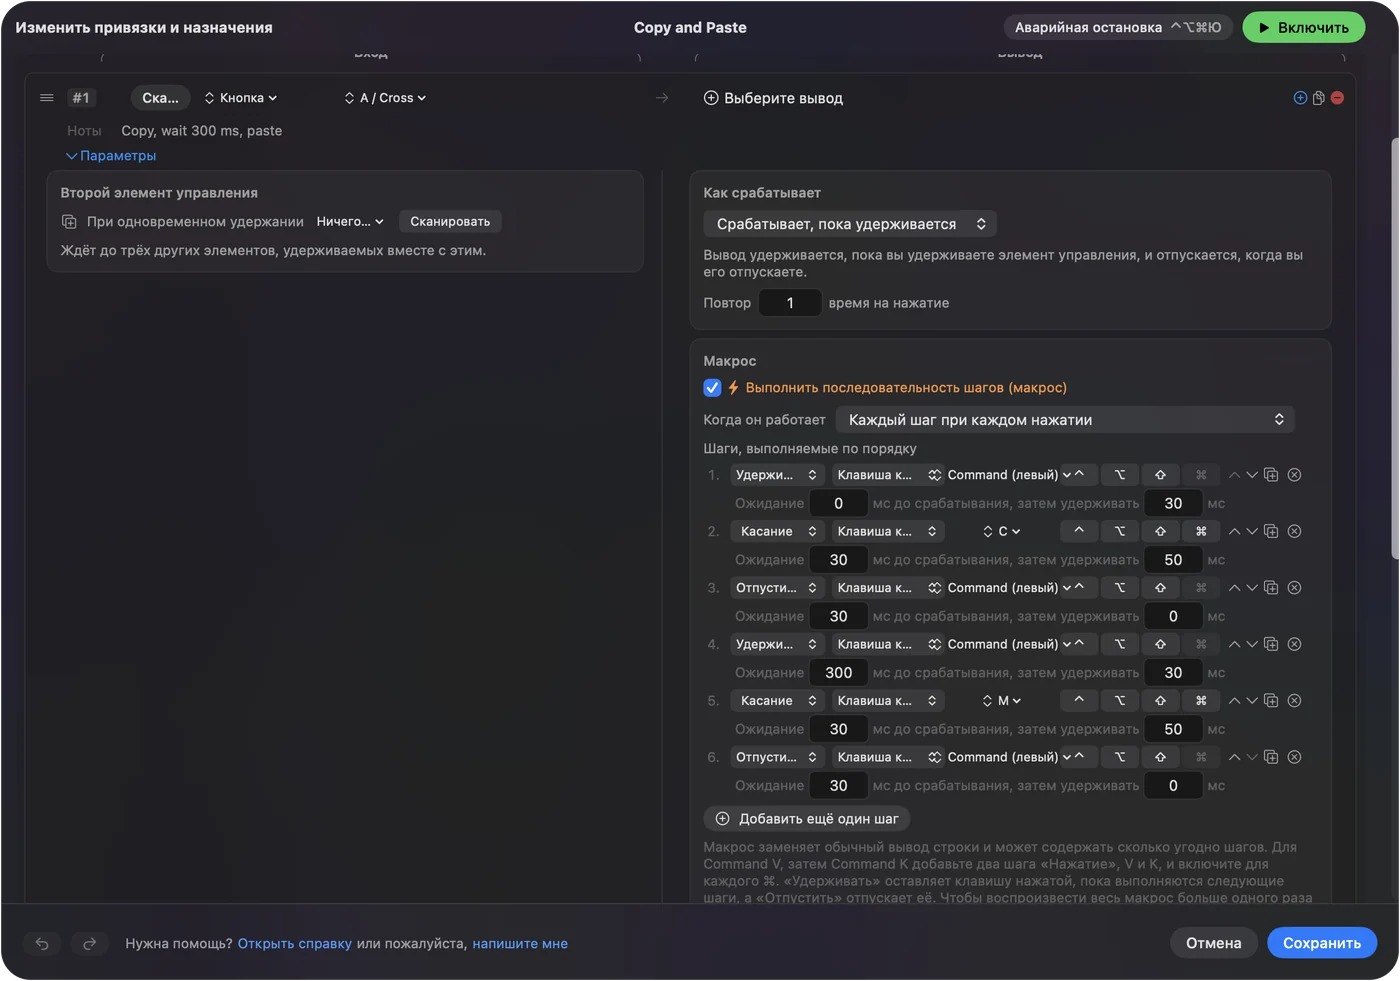Move macro step 2 down

click(x=1251, y=531)
